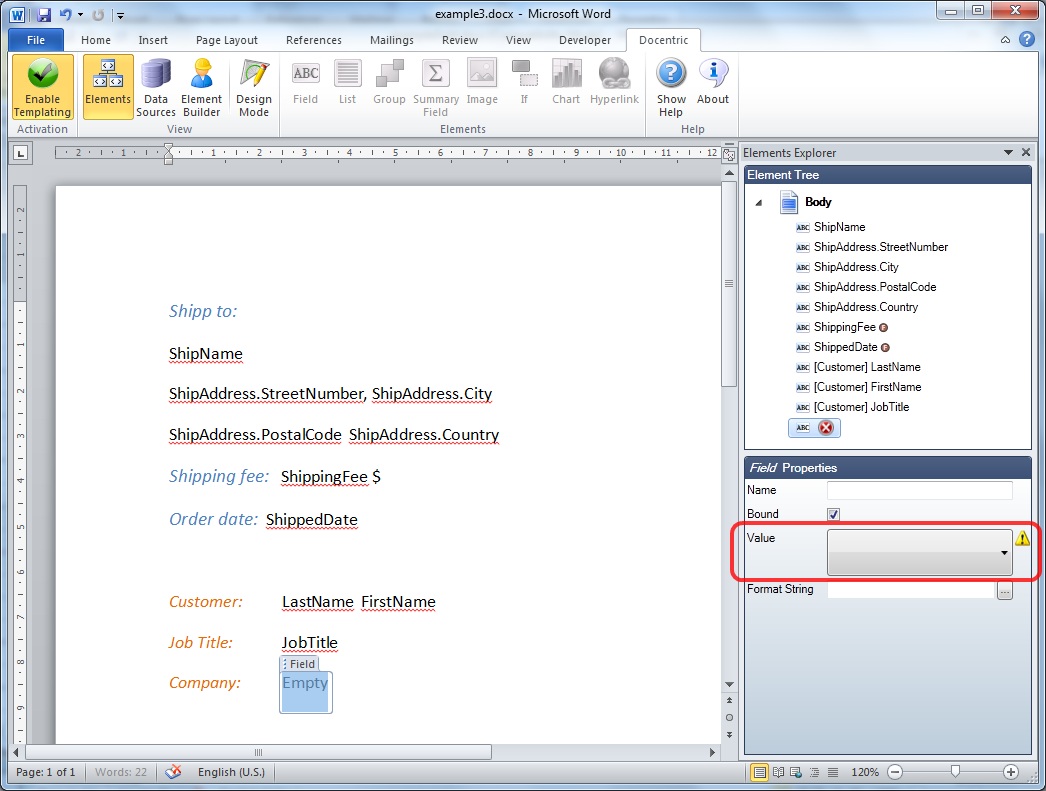Click the Value warning icon
This screenshot has width=1046, height=791.
coord(1022,538)
